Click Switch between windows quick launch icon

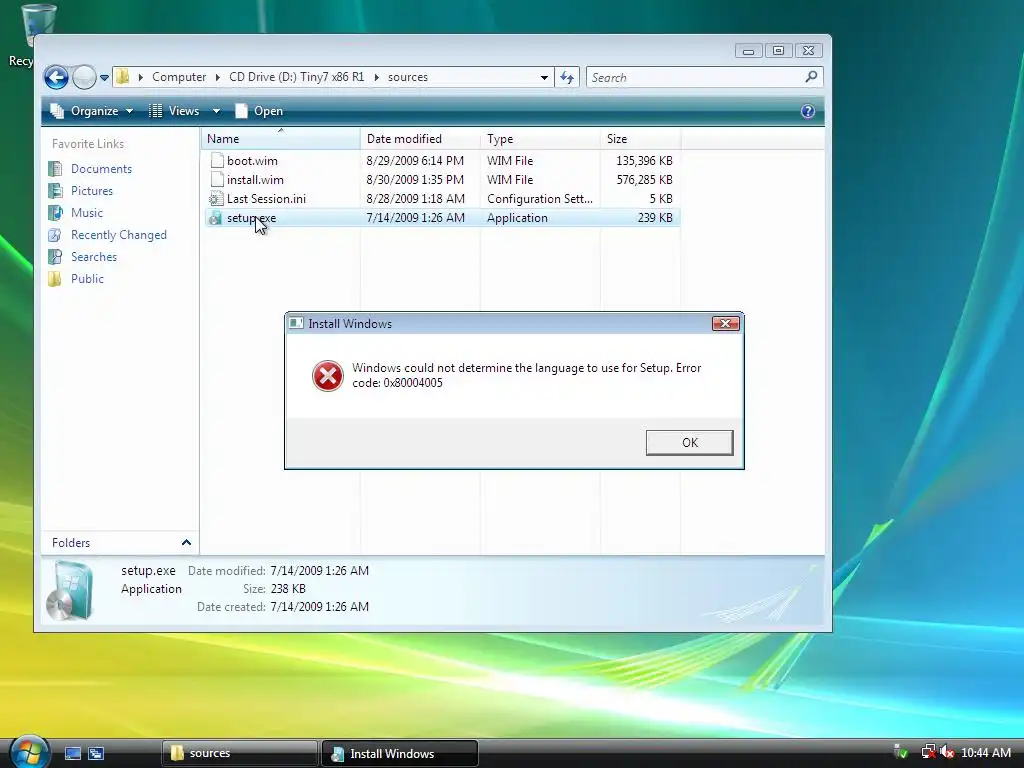point(96,754)
